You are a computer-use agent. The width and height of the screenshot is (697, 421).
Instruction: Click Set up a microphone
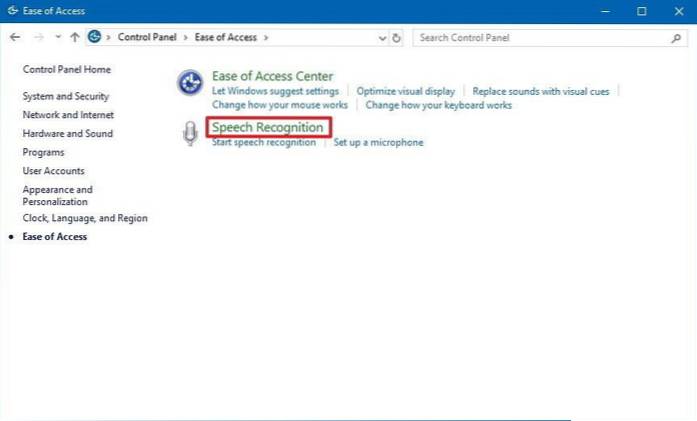[x=378, y=142]
